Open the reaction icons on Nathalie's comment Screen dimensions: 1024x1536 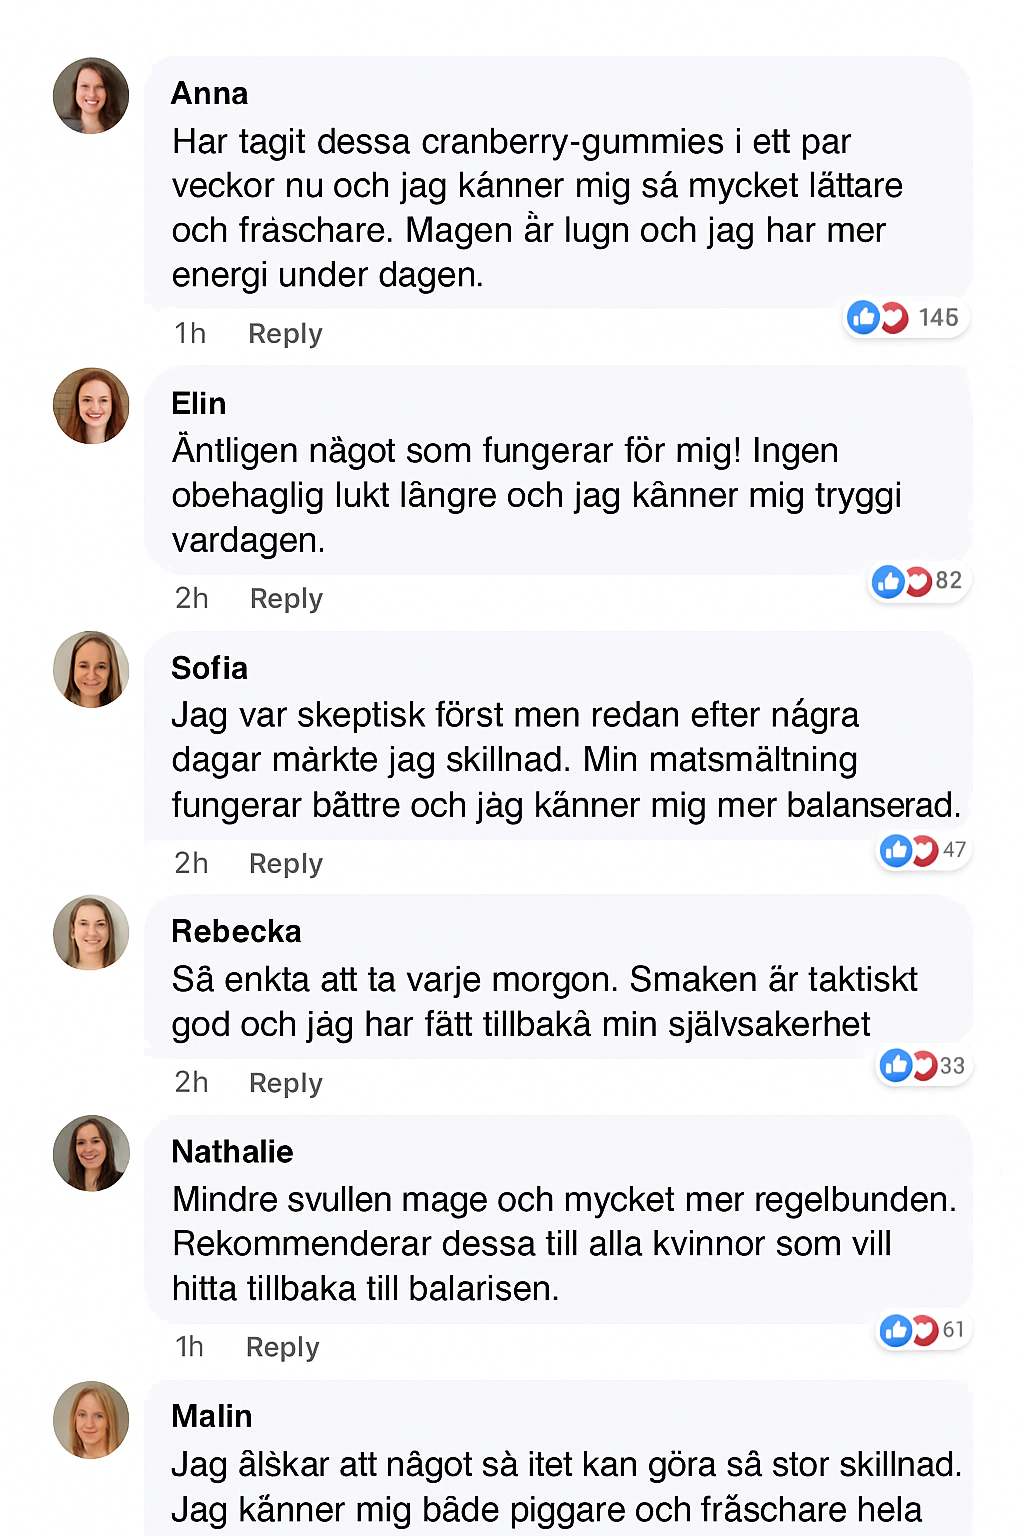(x=909, y=1330)
